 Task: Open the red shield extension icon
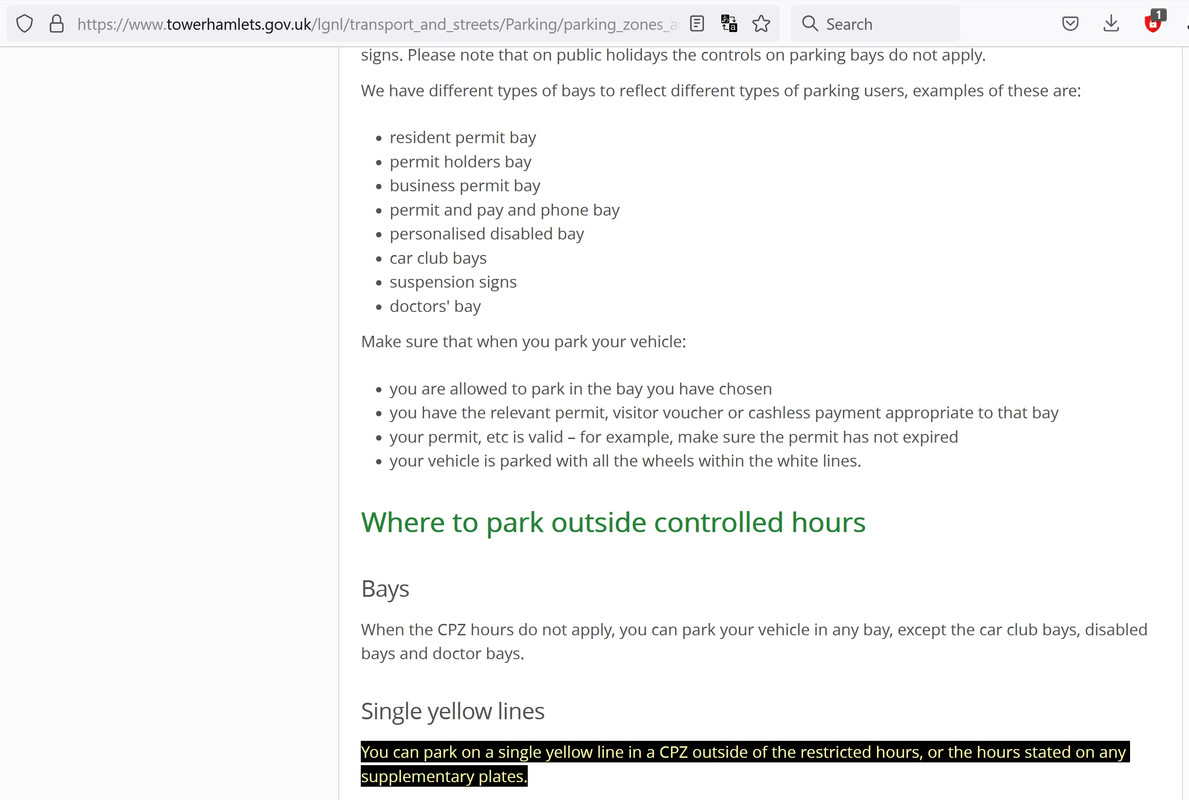(1153, 22)
